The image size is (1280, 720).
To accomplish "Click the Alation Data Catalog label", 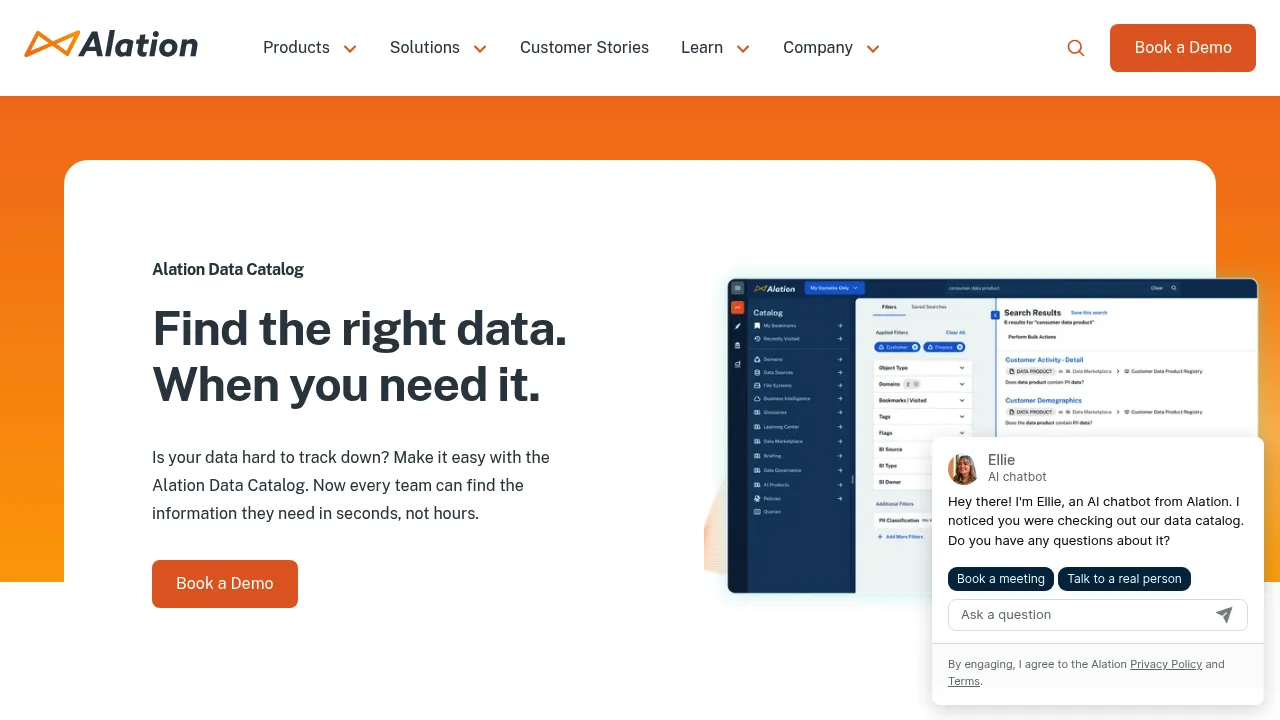I will pyautogui.click(x=228, y=269).
